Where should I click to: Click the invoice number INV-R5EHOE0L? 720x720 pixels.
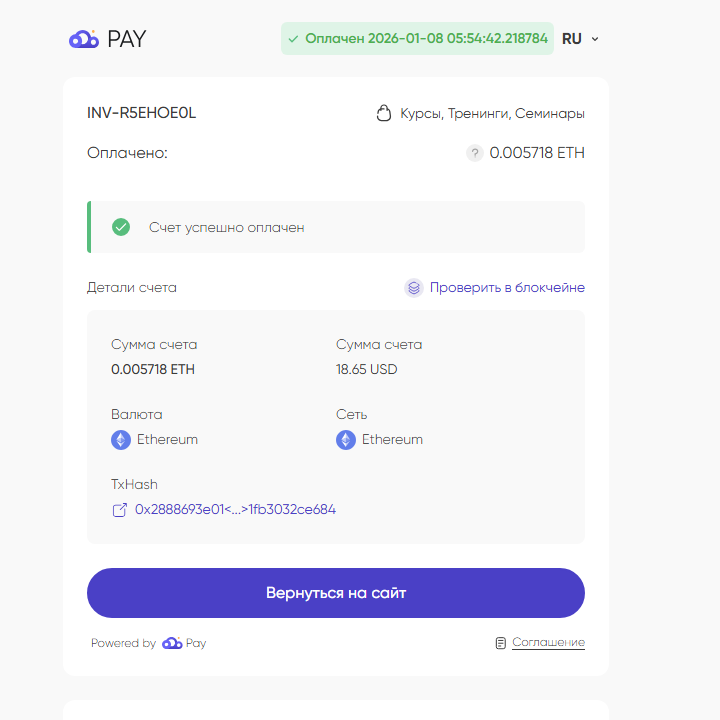[141, 113]
